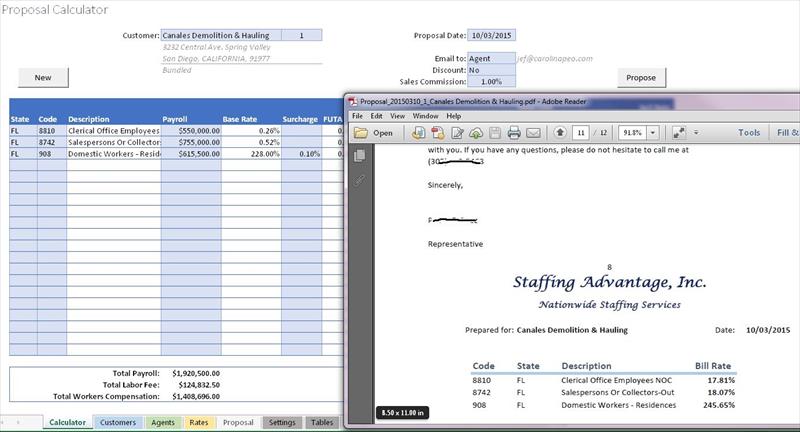The height and width of the screenshot is (432, 800).
Task: Open the attachments paperclip panel icon
Action: 360,180
